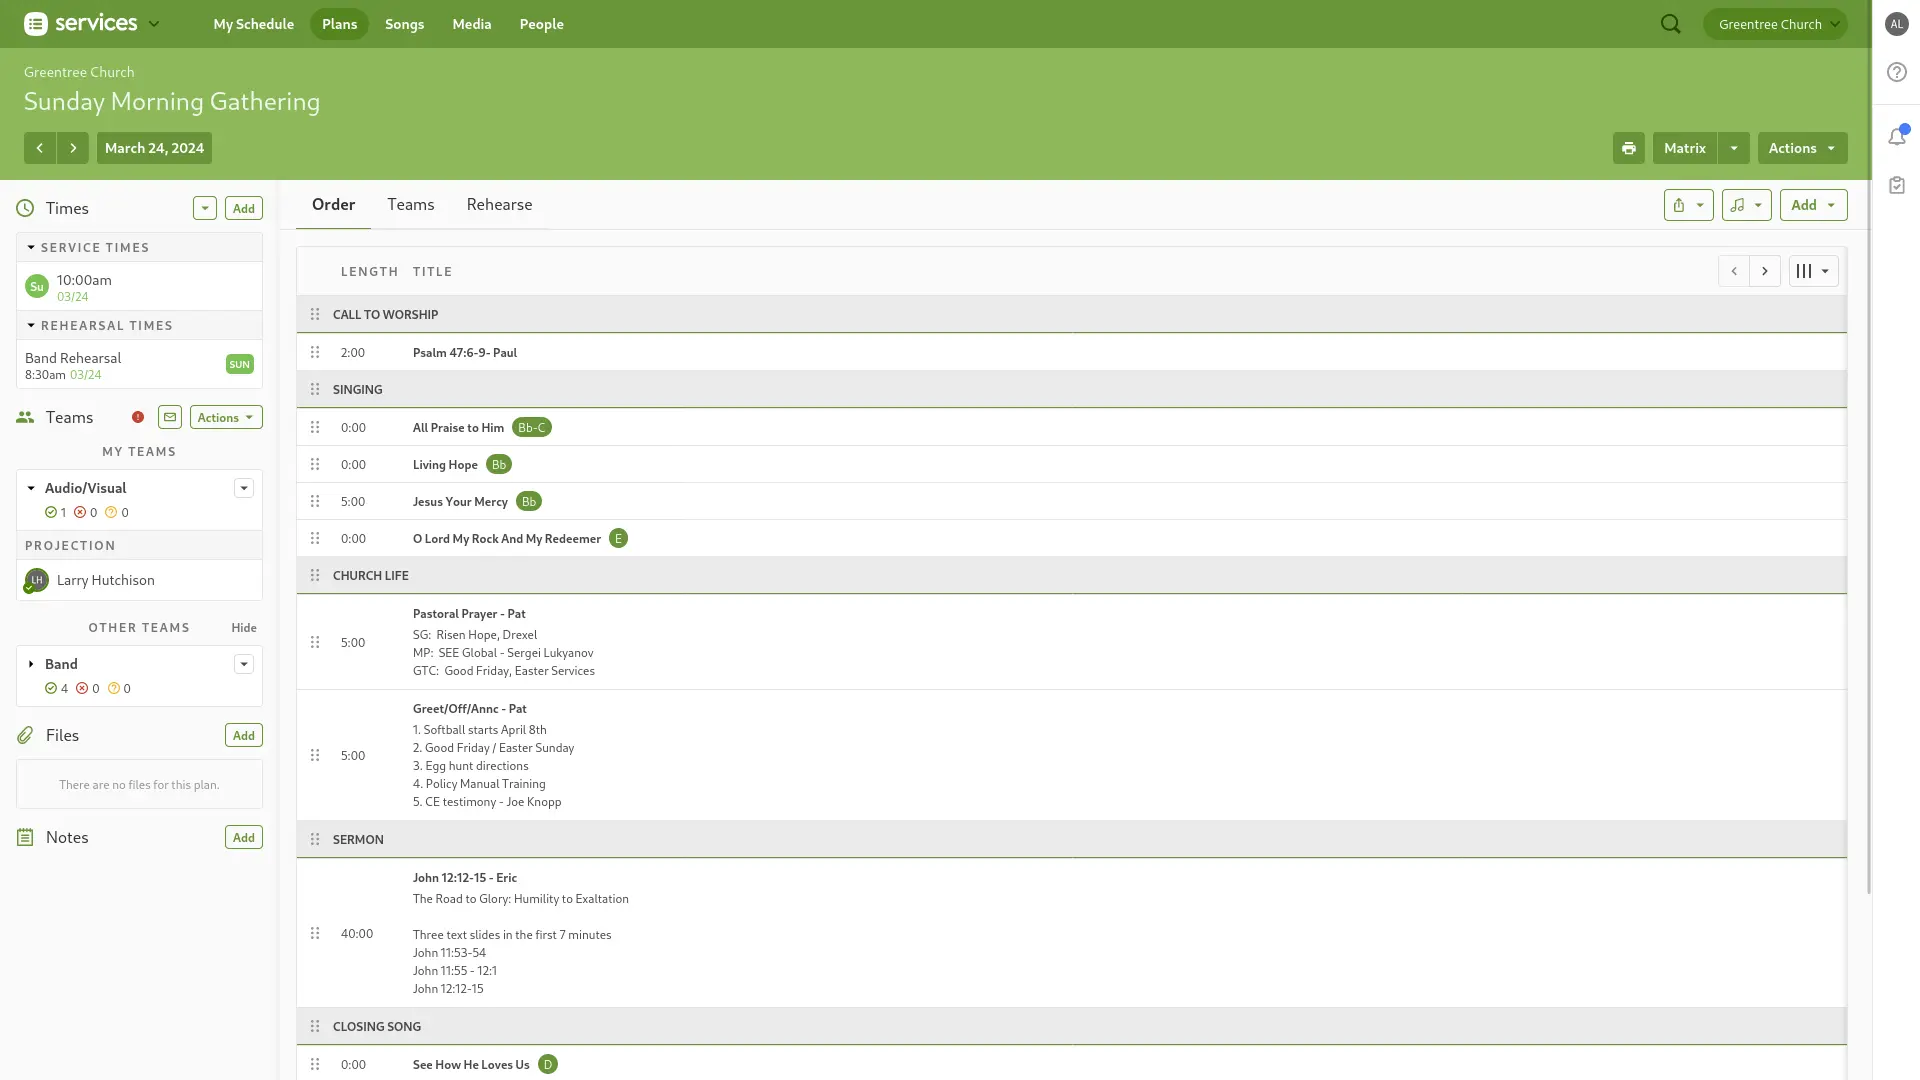Go to previous plan arrow
The image size is (1920, 1080).
point(40,148)
